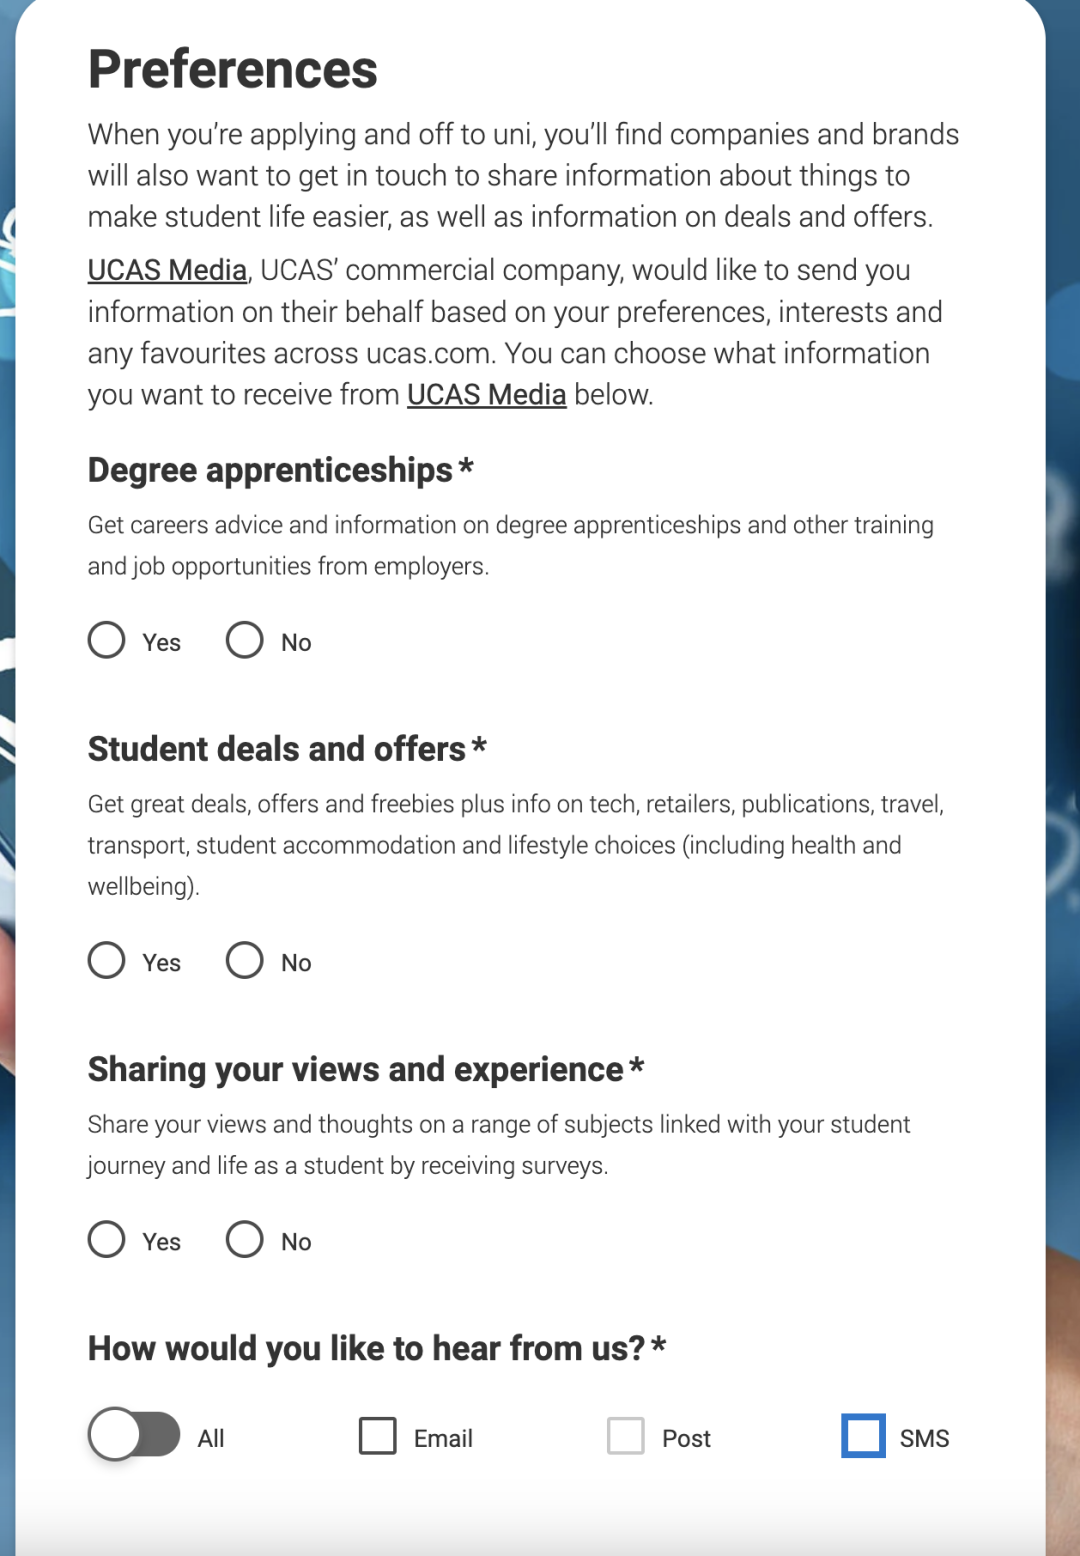Viewport: 1080px width, 1556px height.
Task: Click the receiving surveys description text
Action: tap(499, 1145)
